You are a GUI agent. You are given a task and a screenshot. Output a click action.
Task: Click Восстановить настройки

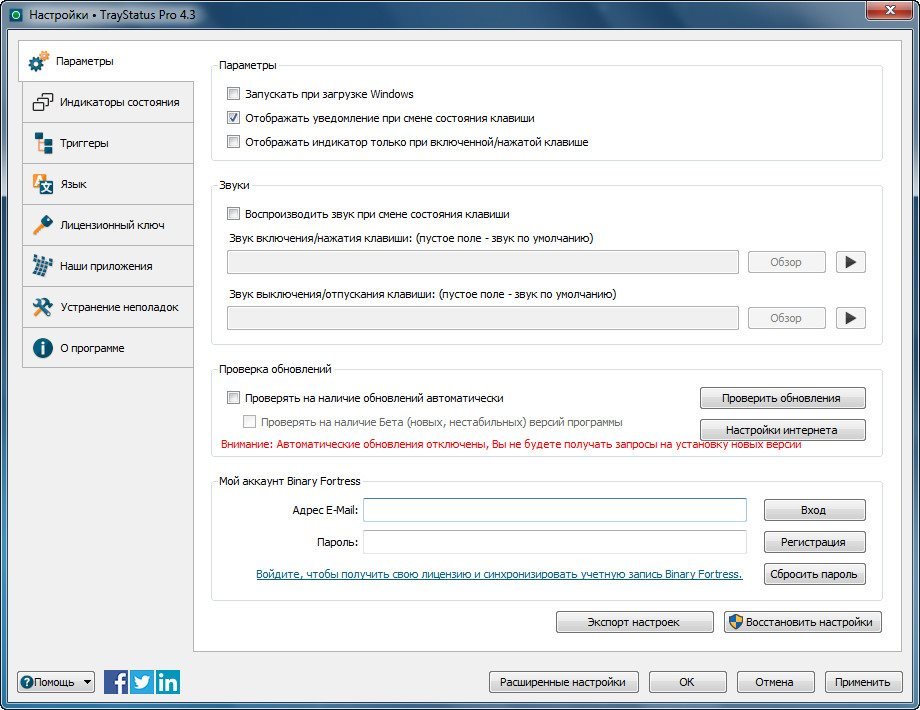(802, 622)
